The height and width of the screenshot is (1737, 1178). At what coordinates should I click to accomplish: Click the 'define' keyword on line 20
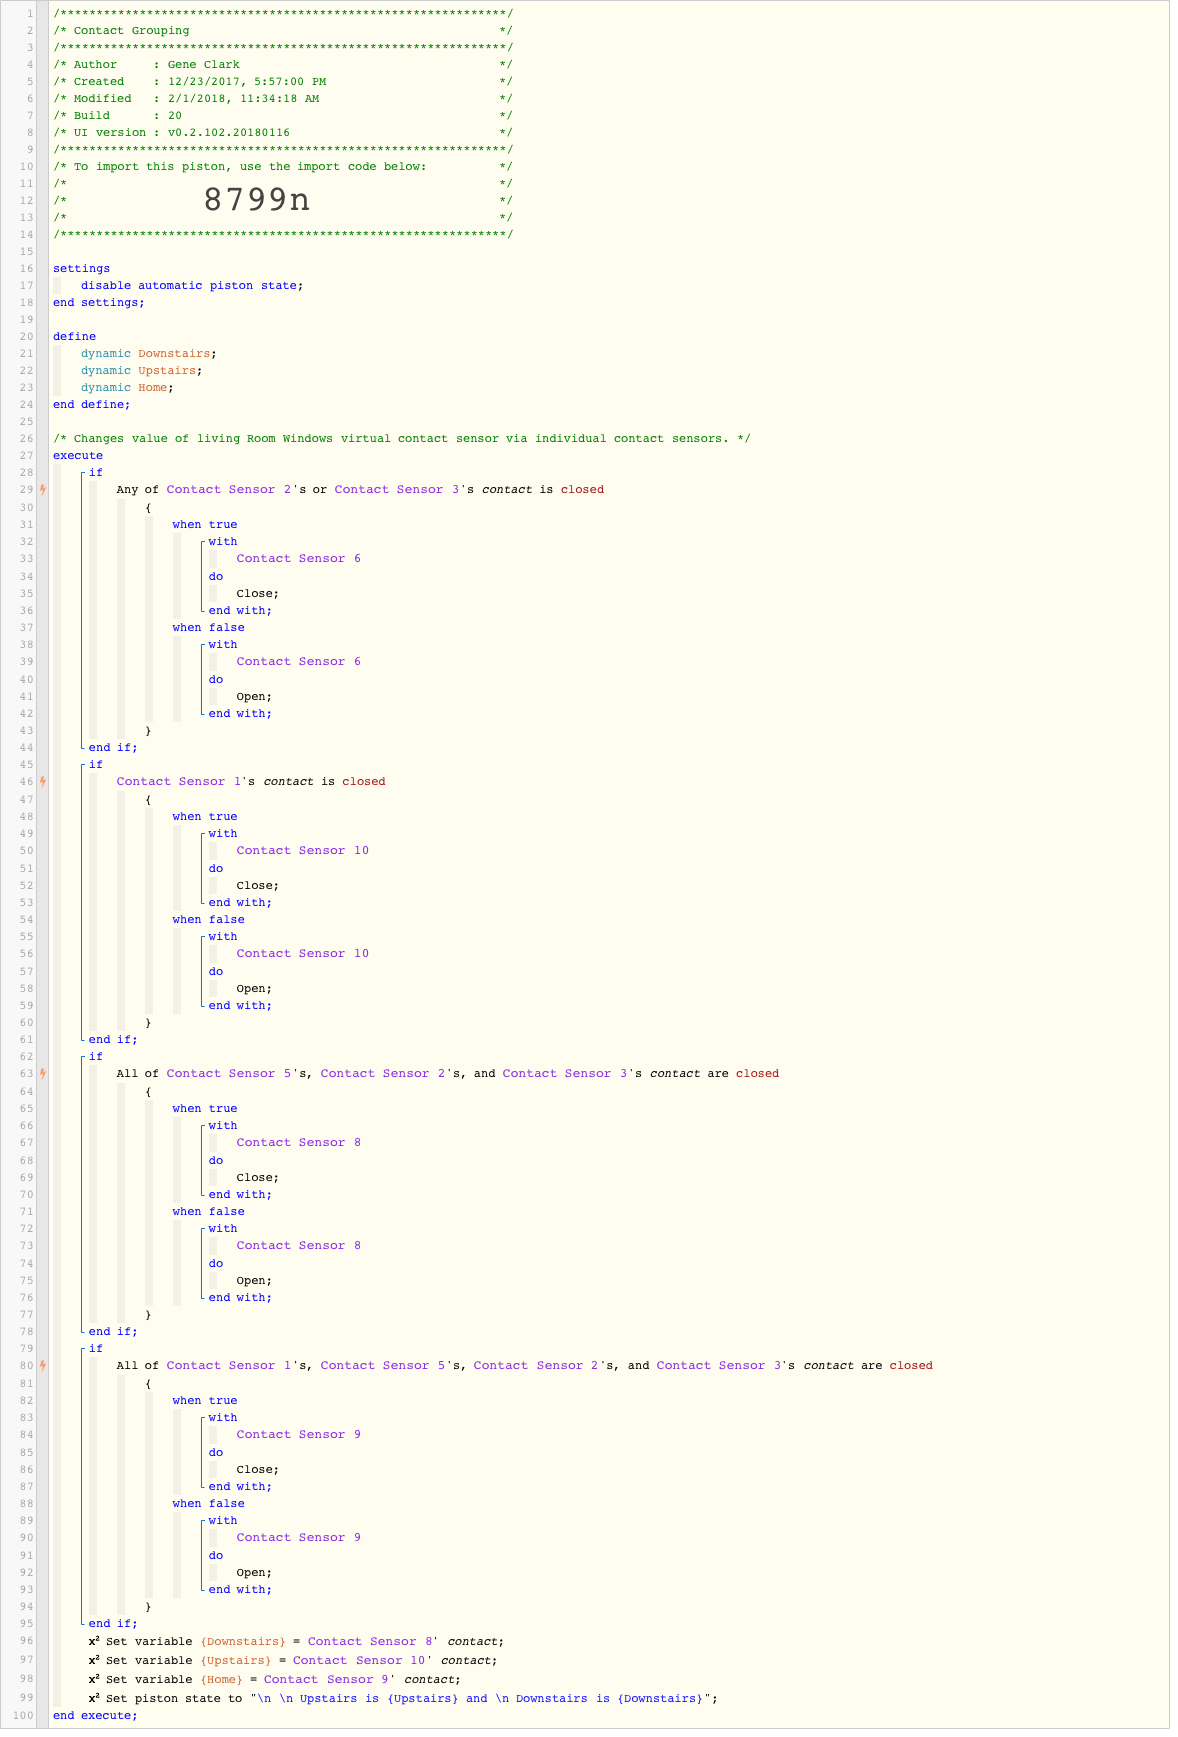click(x=75, y=337)
